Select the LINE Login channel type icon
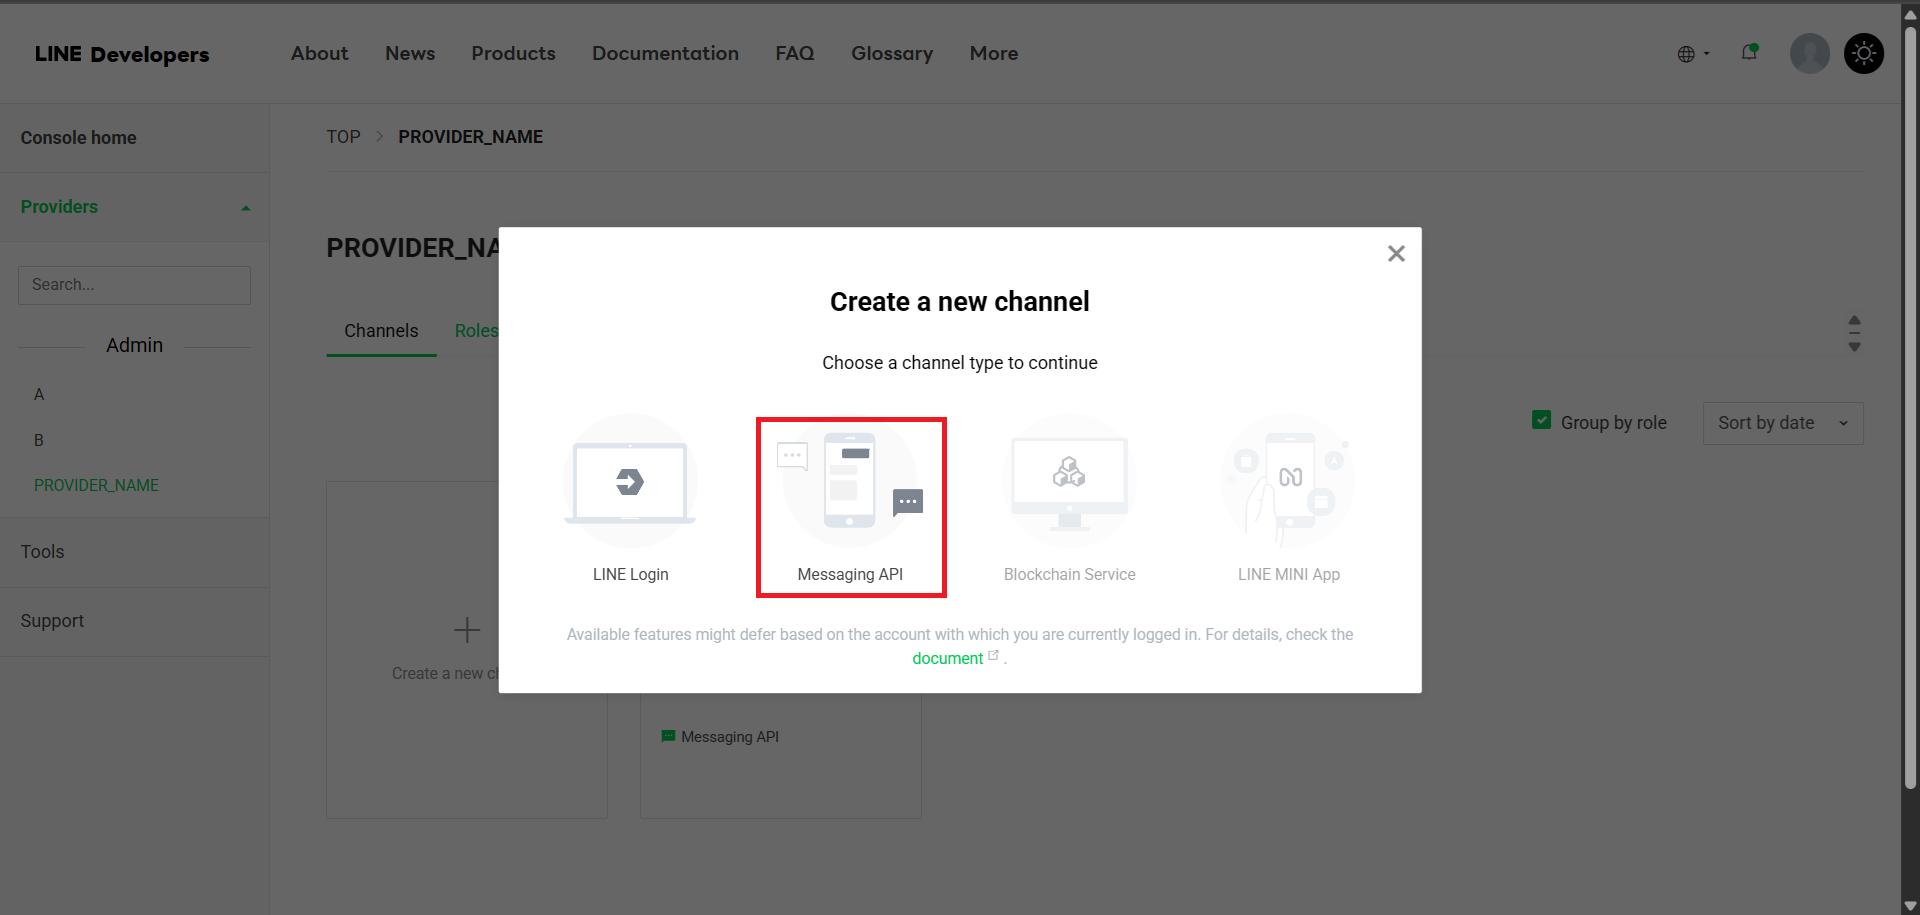 coord(630,481)
